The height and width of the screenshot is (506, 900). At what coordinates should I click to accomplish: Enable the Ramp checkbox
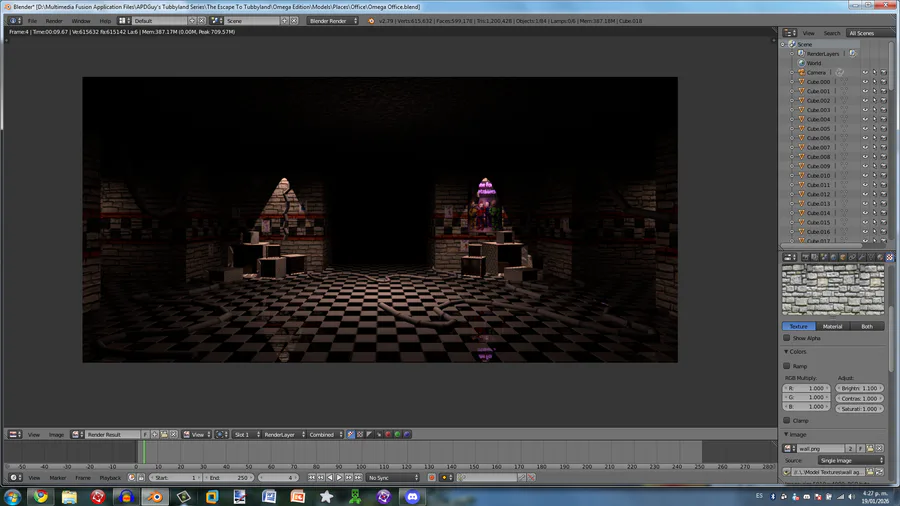(787, 366)
